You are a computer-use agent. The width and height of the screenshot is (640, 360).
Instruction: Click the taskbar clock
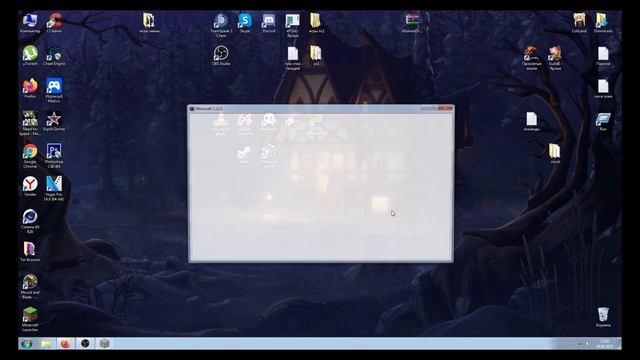604,343
